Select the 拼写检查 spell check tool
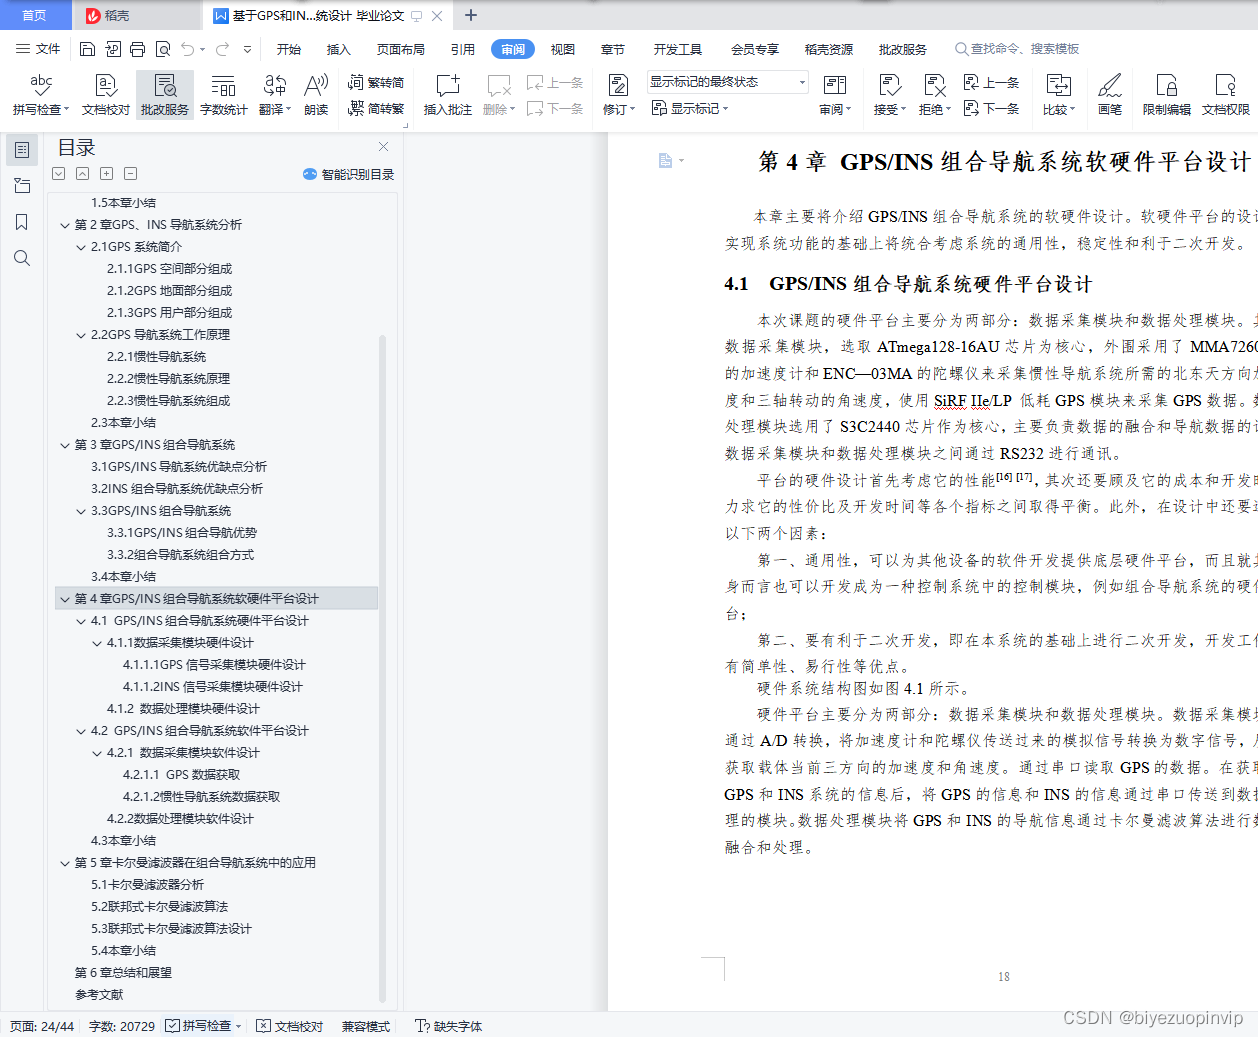 click(39, 95)
